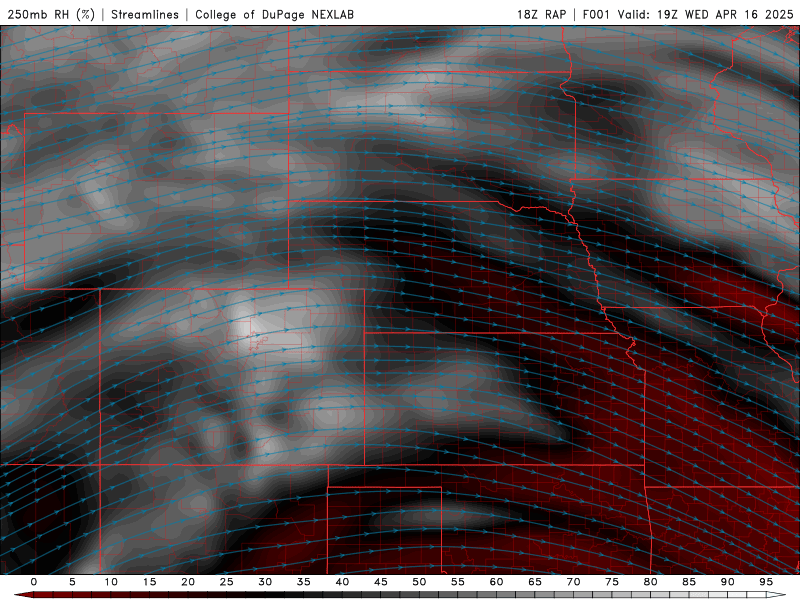
Task: Click the '95' scale label
Action: coord(766,582)
